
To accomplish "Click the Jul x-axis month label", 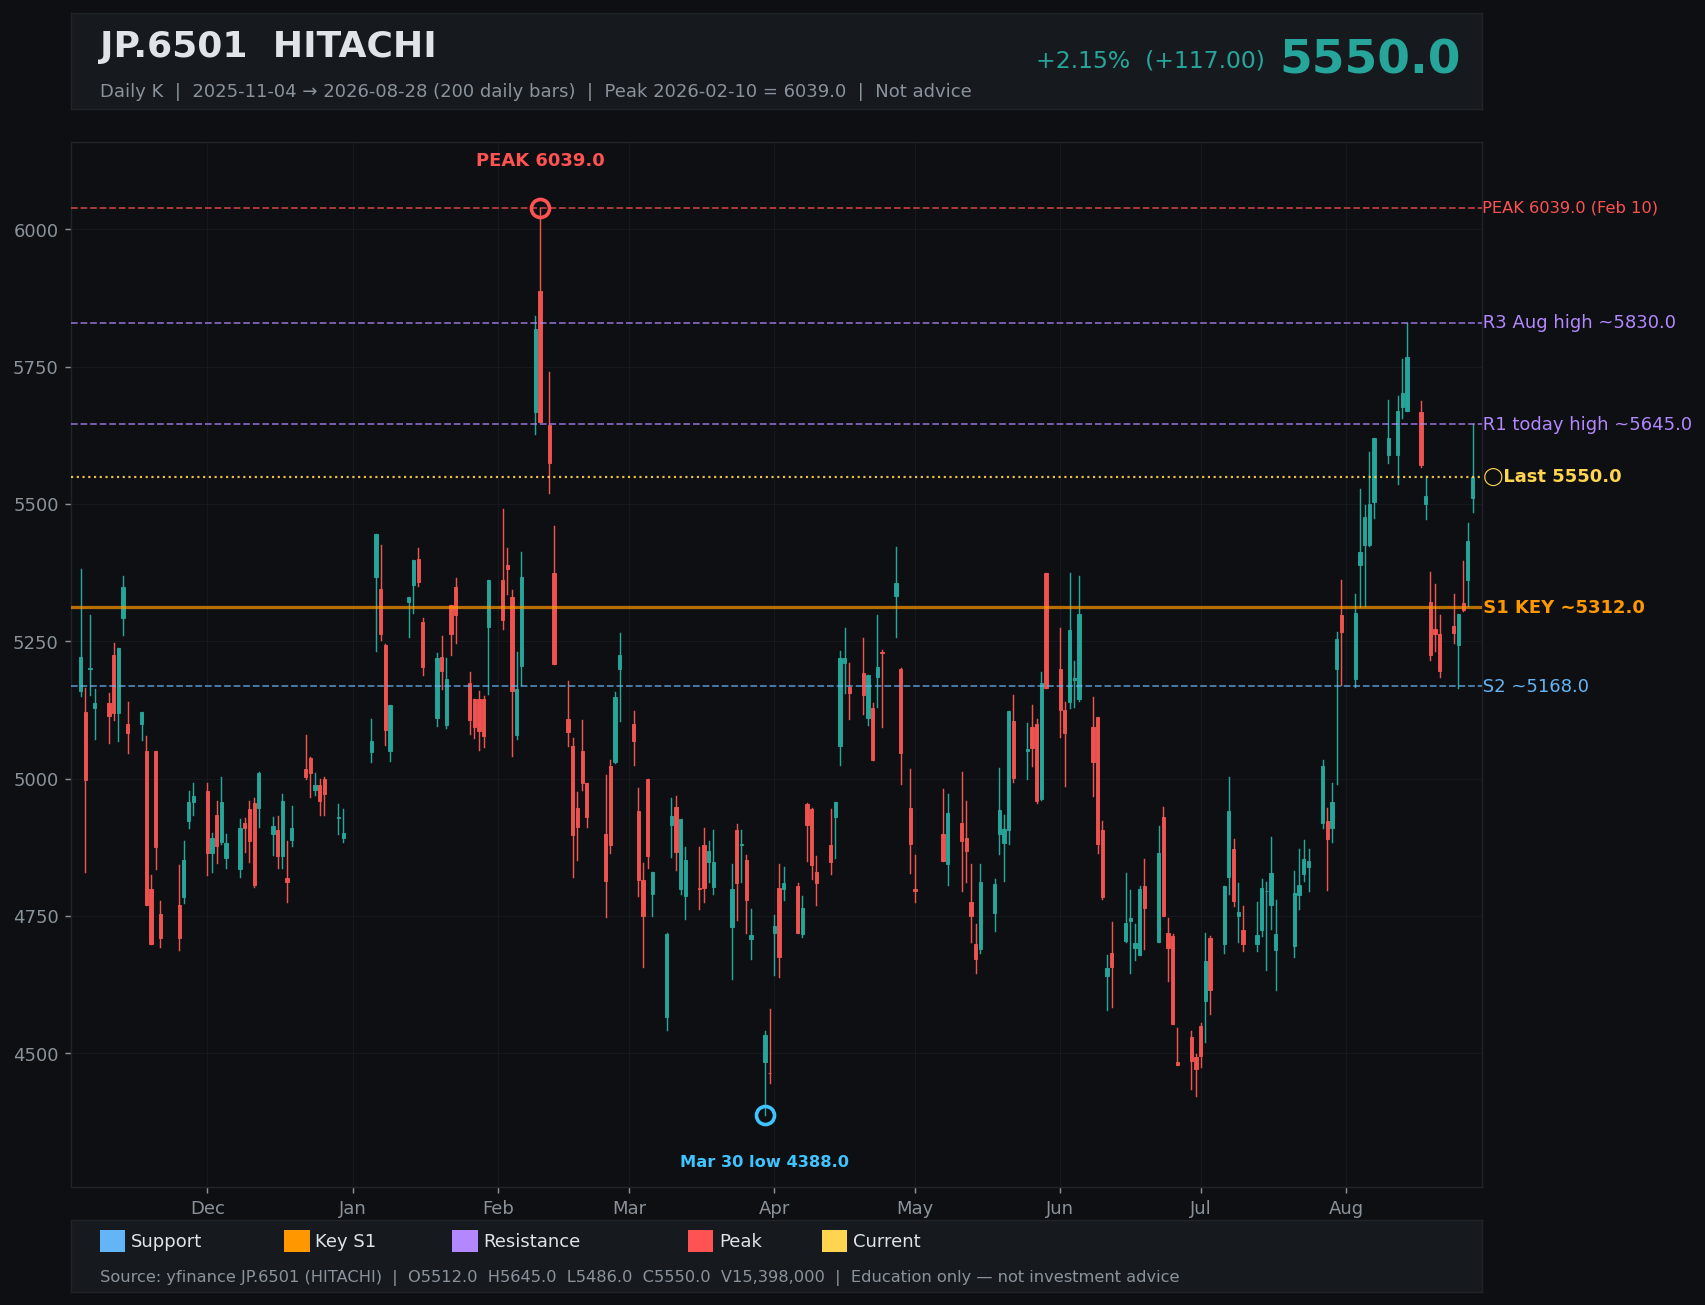I will click(x=1200, y=1208).
